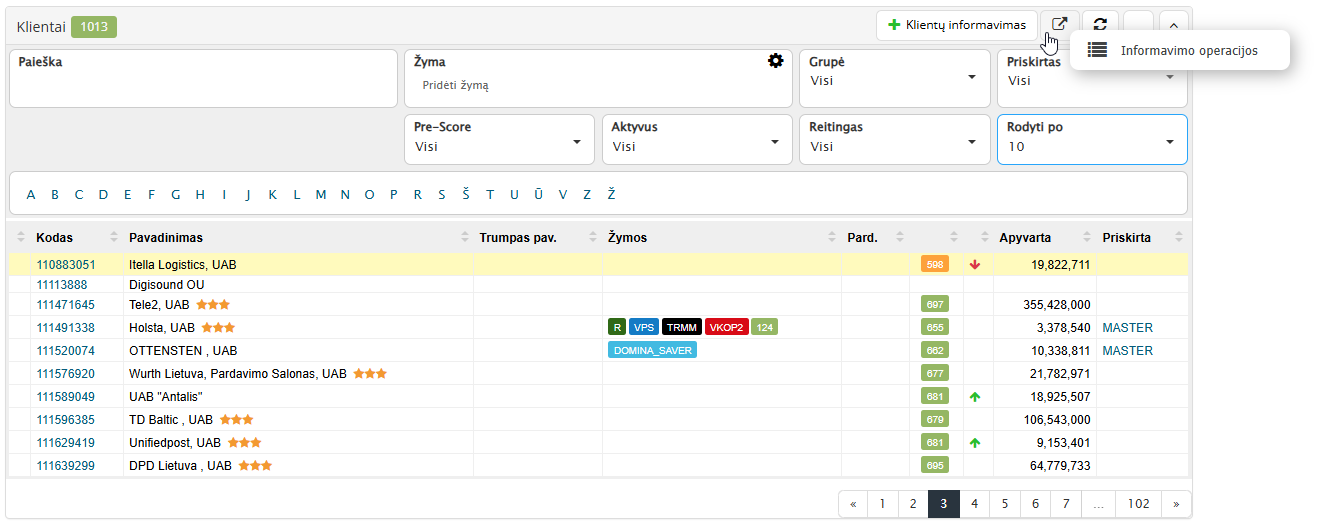Image resolution: width=1317 pixels, height=527 pixels.
Task: Click the red VKOP2 tag
Action: point(725,327)
